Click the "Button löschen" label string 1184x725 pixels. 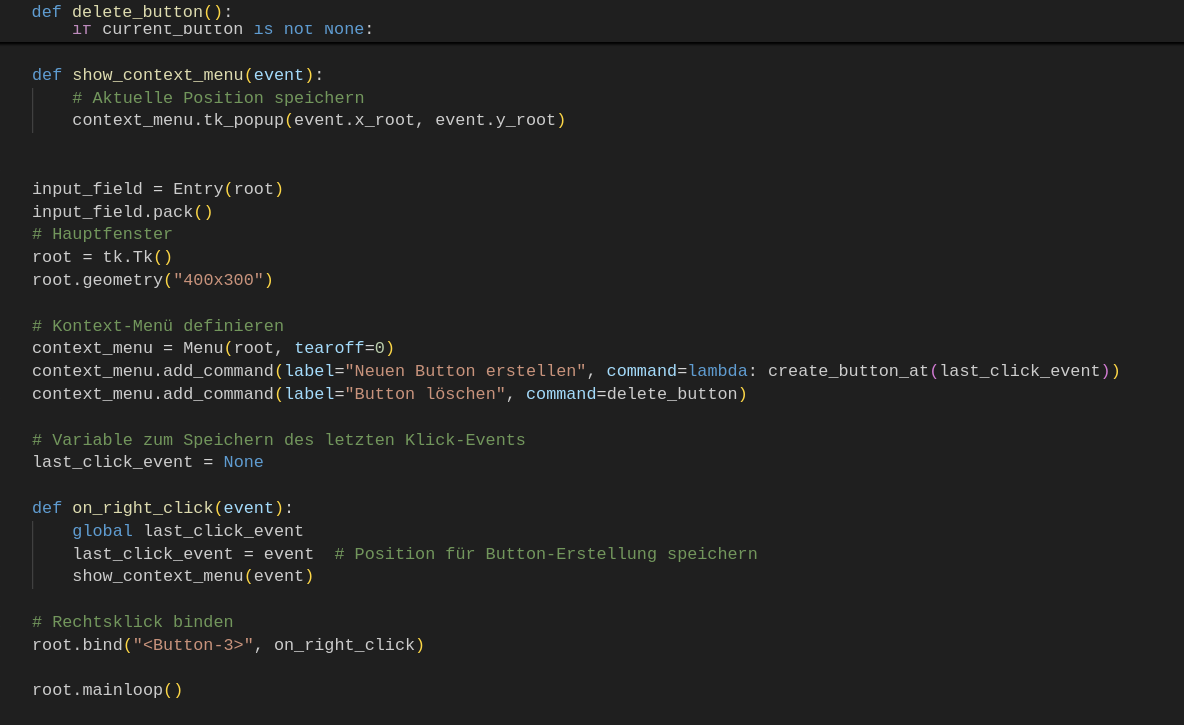click(426, 394)
